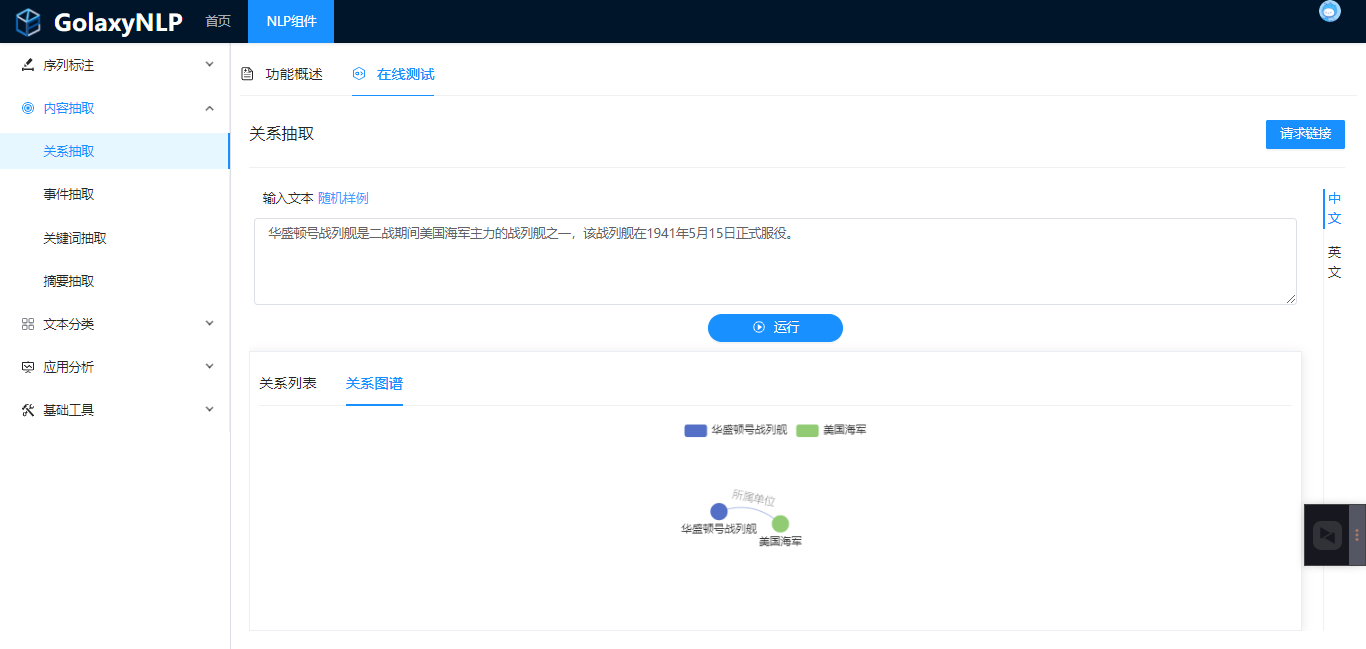The width and height of the screenshot is (1366, 649).
Task: Click the 功能概述 document icon
Action: [247, 74]
